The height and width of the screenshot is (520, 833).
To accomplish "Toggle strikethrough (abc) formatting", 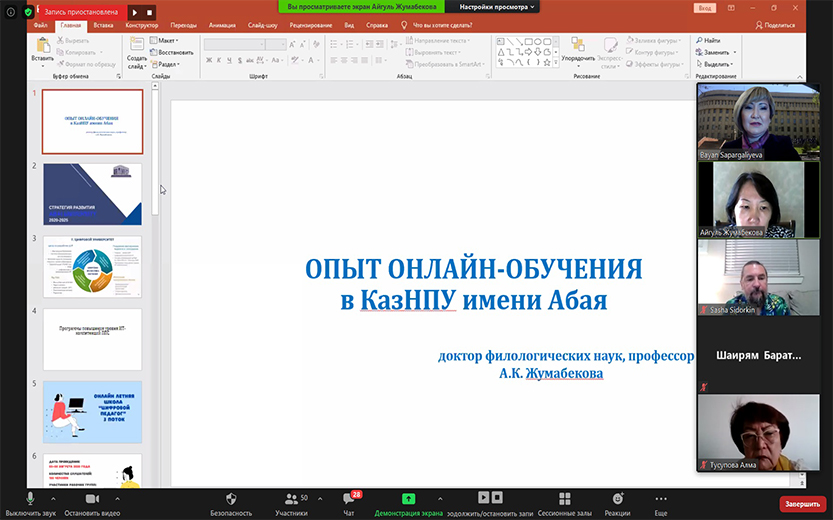I will 250,61.
